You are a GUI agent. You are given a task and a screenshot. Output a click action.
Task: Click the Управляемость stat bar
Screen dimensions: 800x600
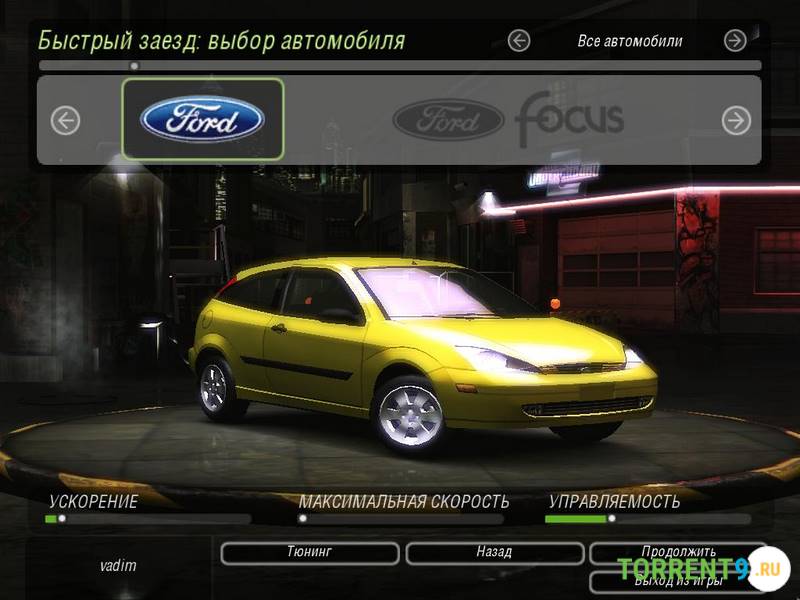coord(647,519)
